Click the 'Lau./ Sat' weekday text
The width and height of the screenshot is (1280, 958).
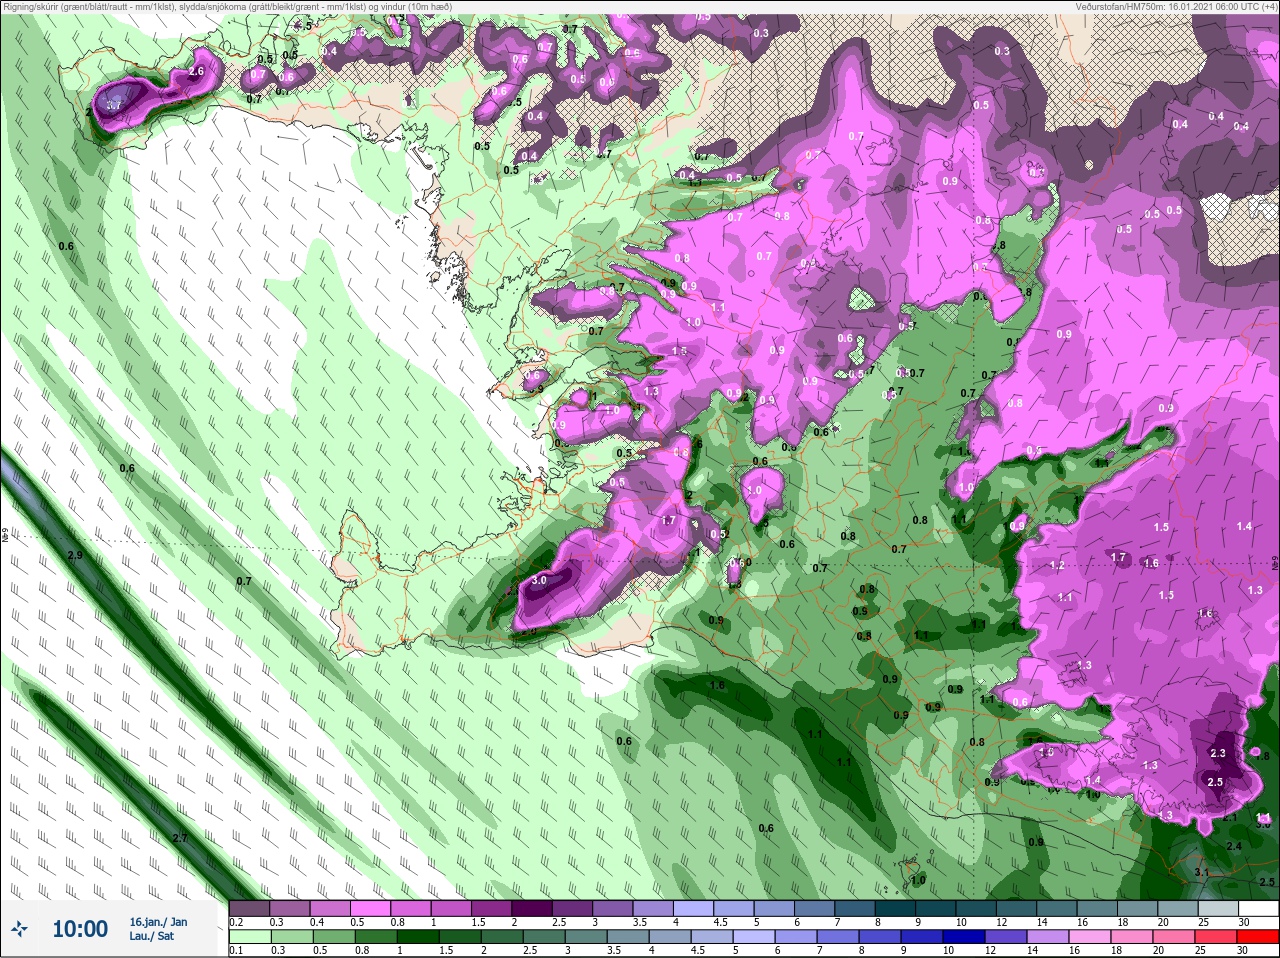tap(151, 936)
